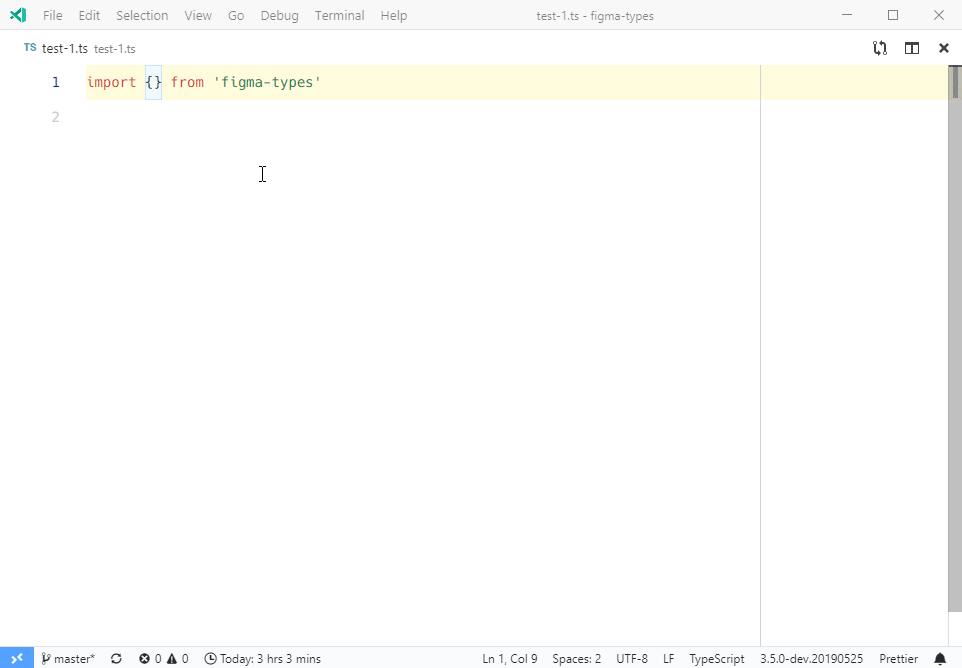Open notifications bell icon
This screenshot has width=962, height=668.
940,658
